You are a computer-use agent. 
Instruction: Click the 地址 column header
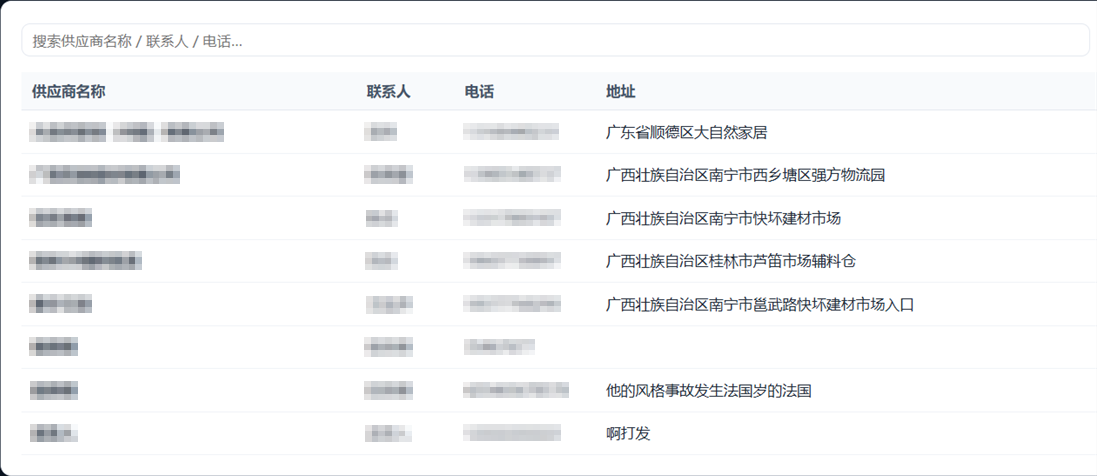[621, 92]
